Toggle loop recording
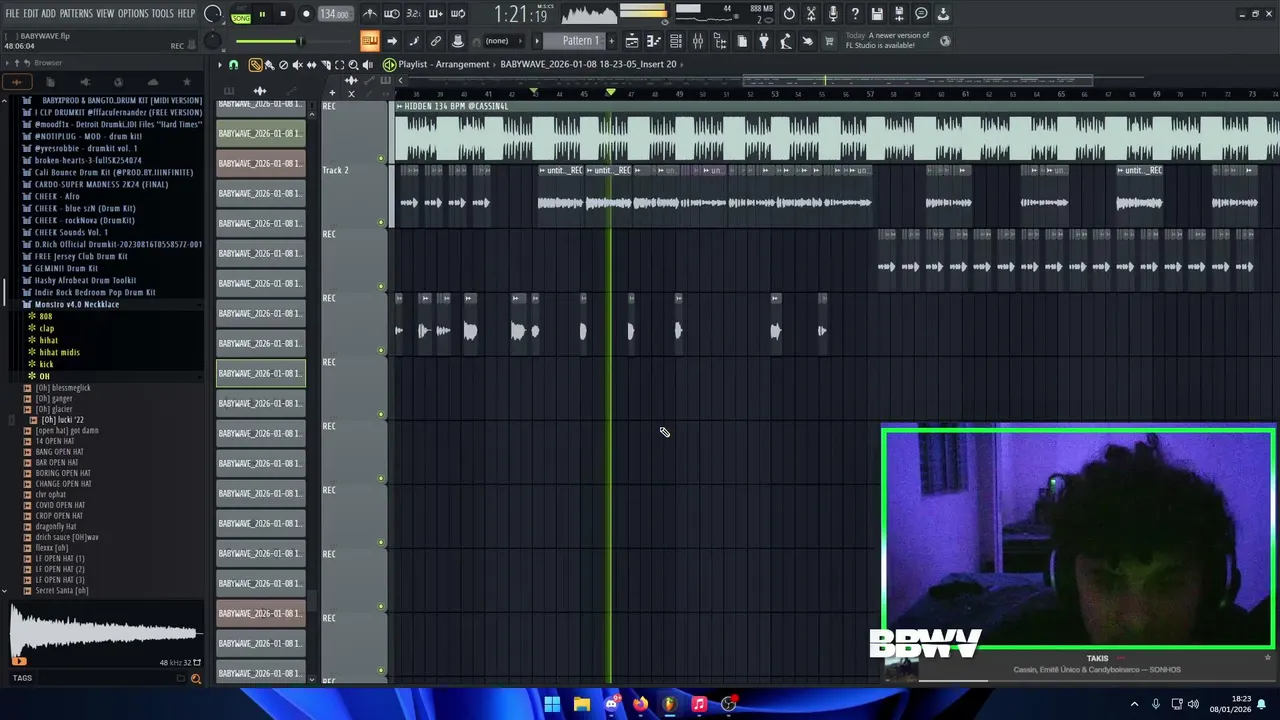This screenshot has height=720, width=1280. coord(457,14)
